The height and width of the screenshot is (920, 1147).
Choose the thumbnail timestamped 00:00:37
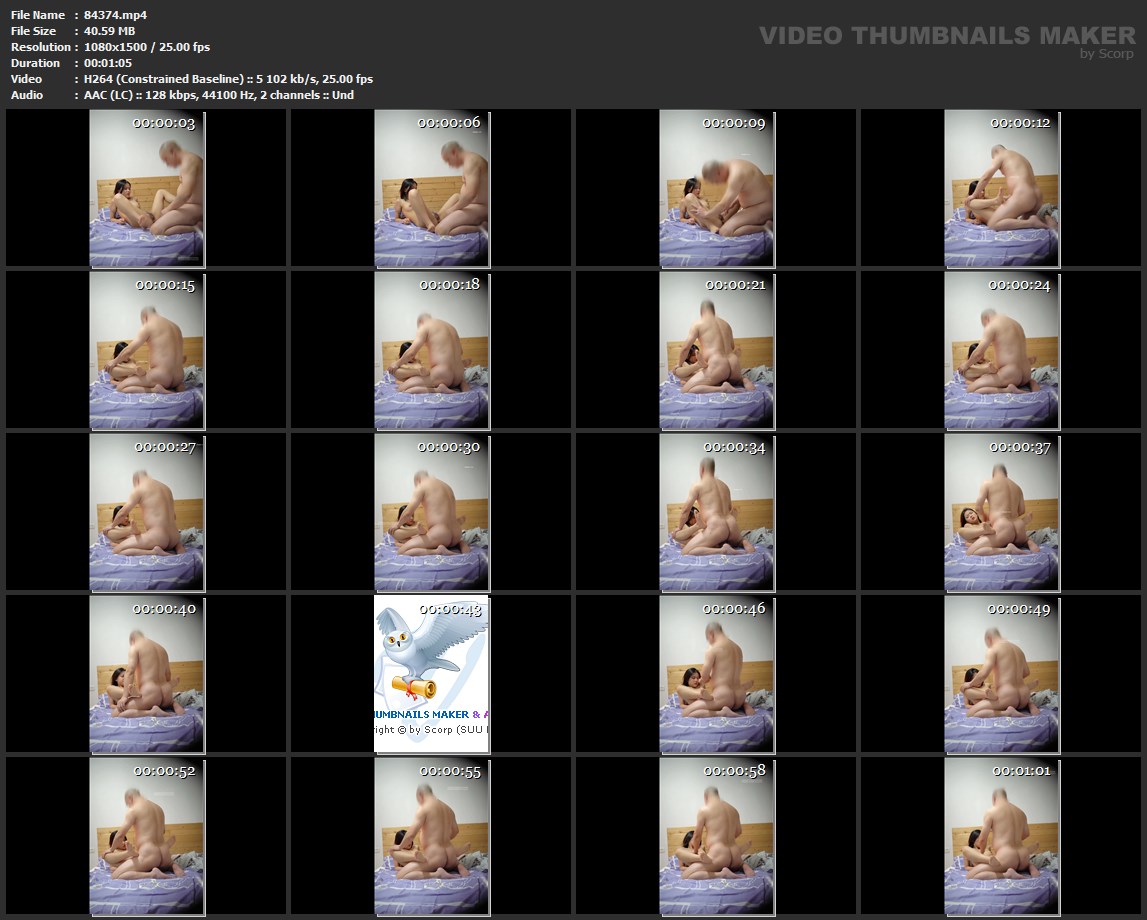click(1001, 512)
